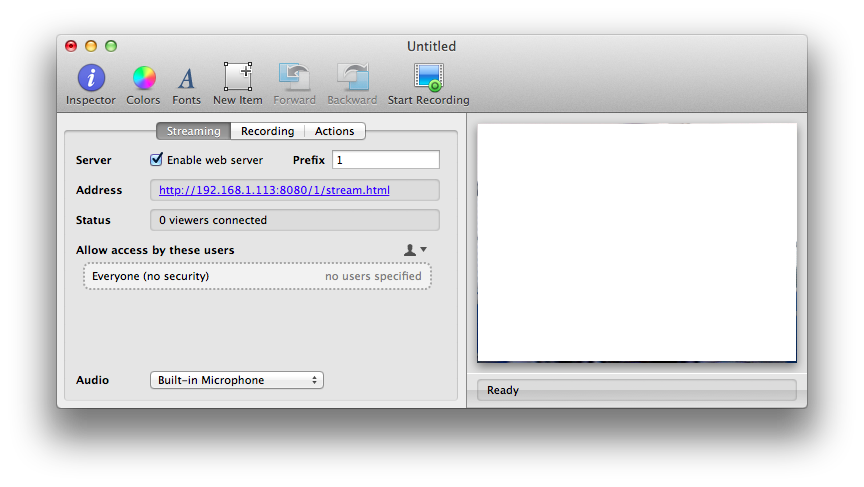Click the Allow access by these users label
The image size is (864, 487).
click(x=155, y=250)
